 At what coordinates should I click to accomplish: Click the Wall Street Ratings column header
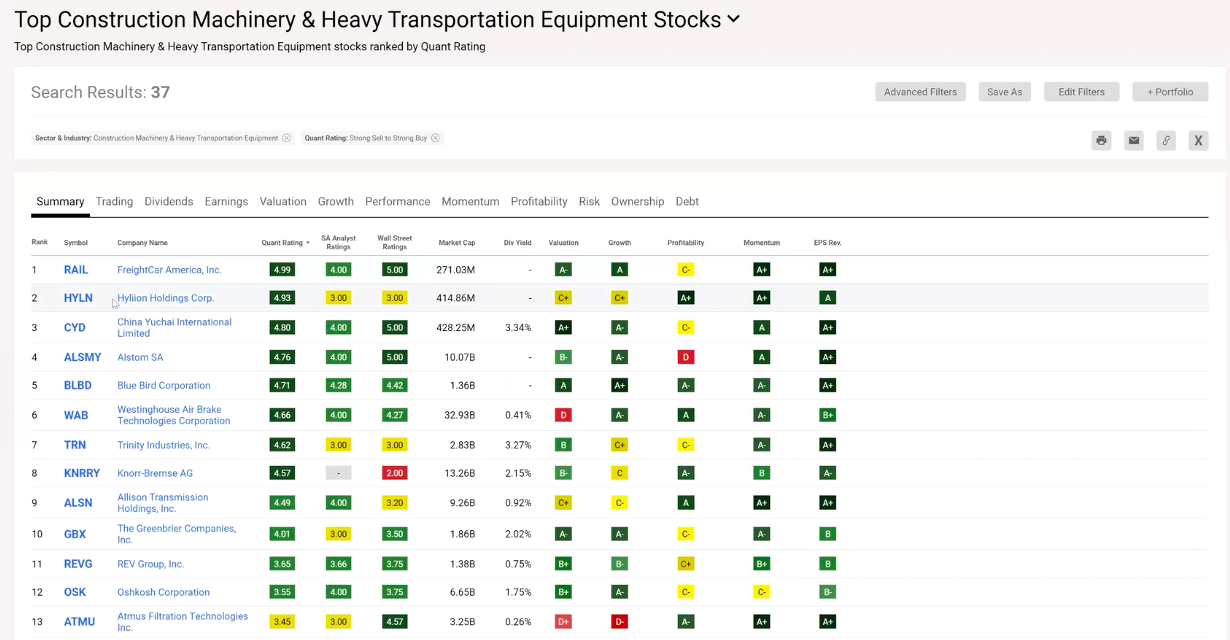point(395,242)
